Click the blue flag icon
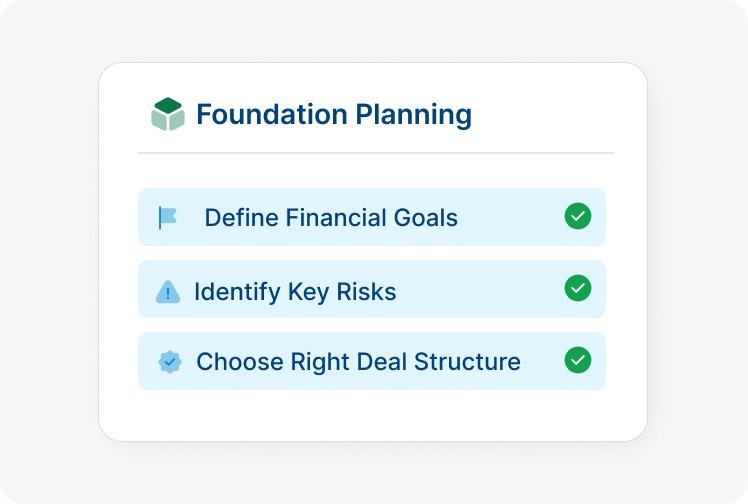The height and width of the screenshot is (504, 748). click(168, 217)
